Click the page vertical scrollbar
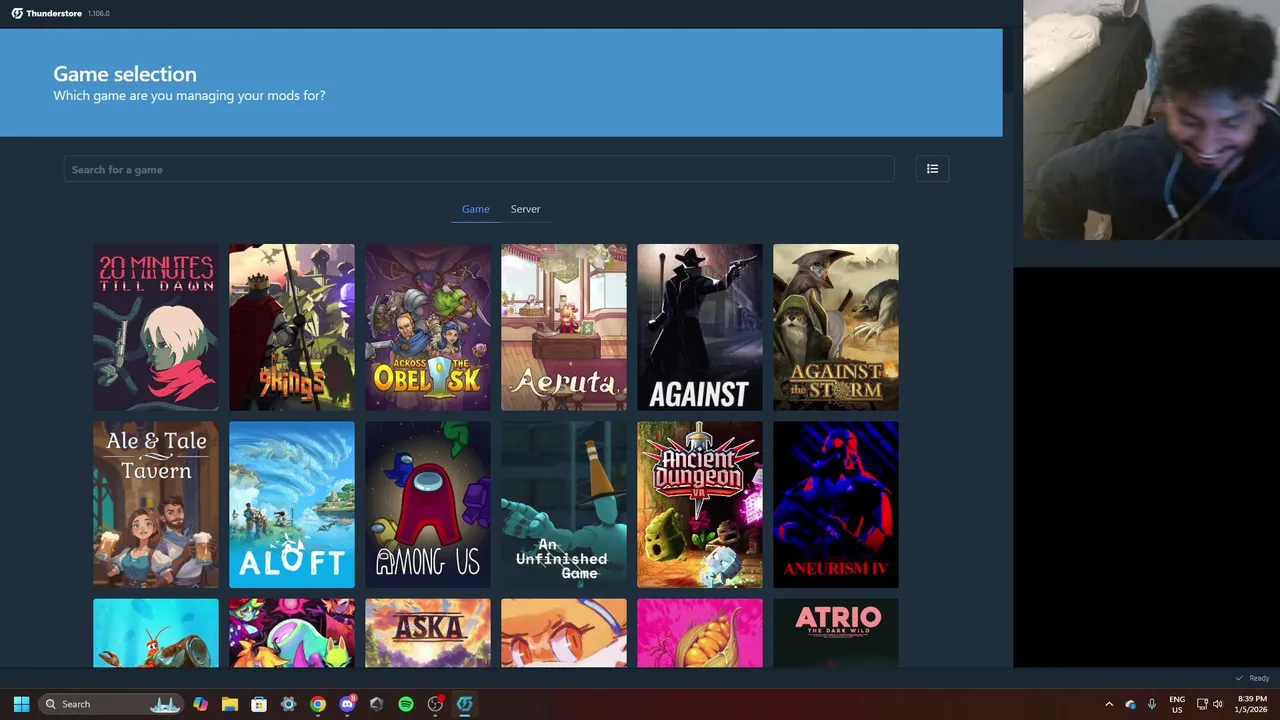1280x720 pixels. pos(1008,60)
